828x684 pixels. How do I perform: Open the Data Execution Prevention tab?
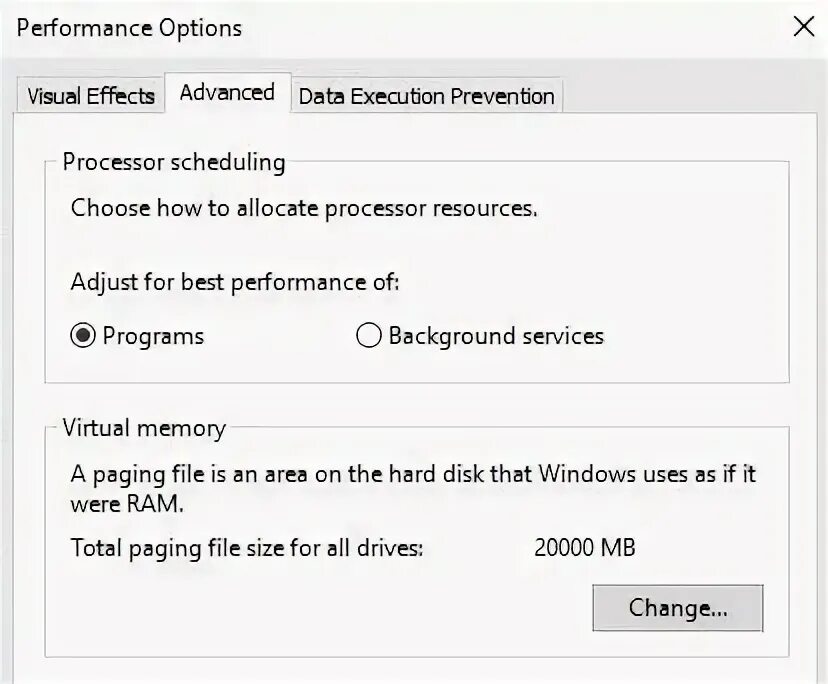(x=426, y=96)
